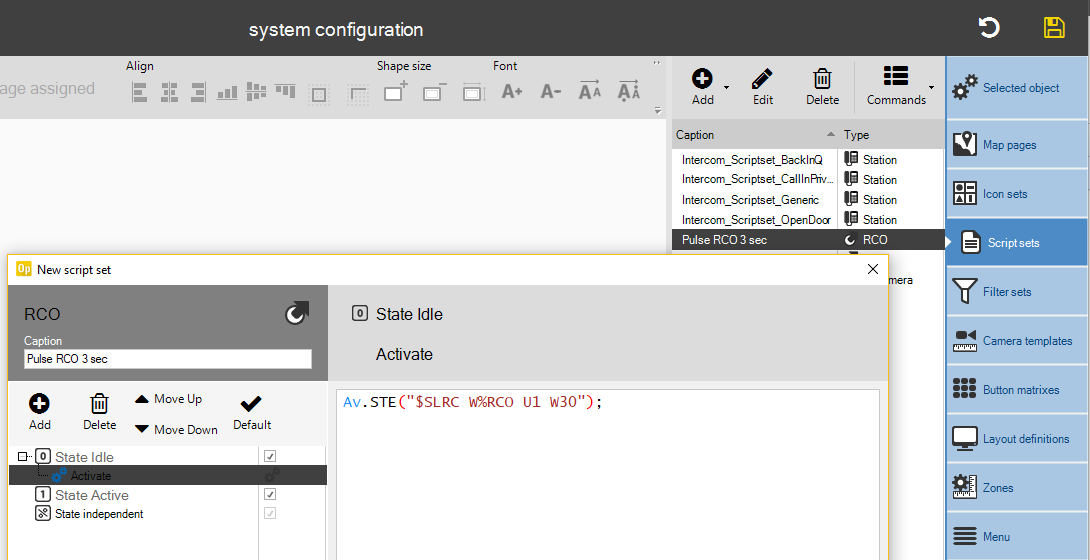Open the Commands dropdown menu
Image resolution: width=1090 pixels, height=560 pixels.
tap(897, 86)
